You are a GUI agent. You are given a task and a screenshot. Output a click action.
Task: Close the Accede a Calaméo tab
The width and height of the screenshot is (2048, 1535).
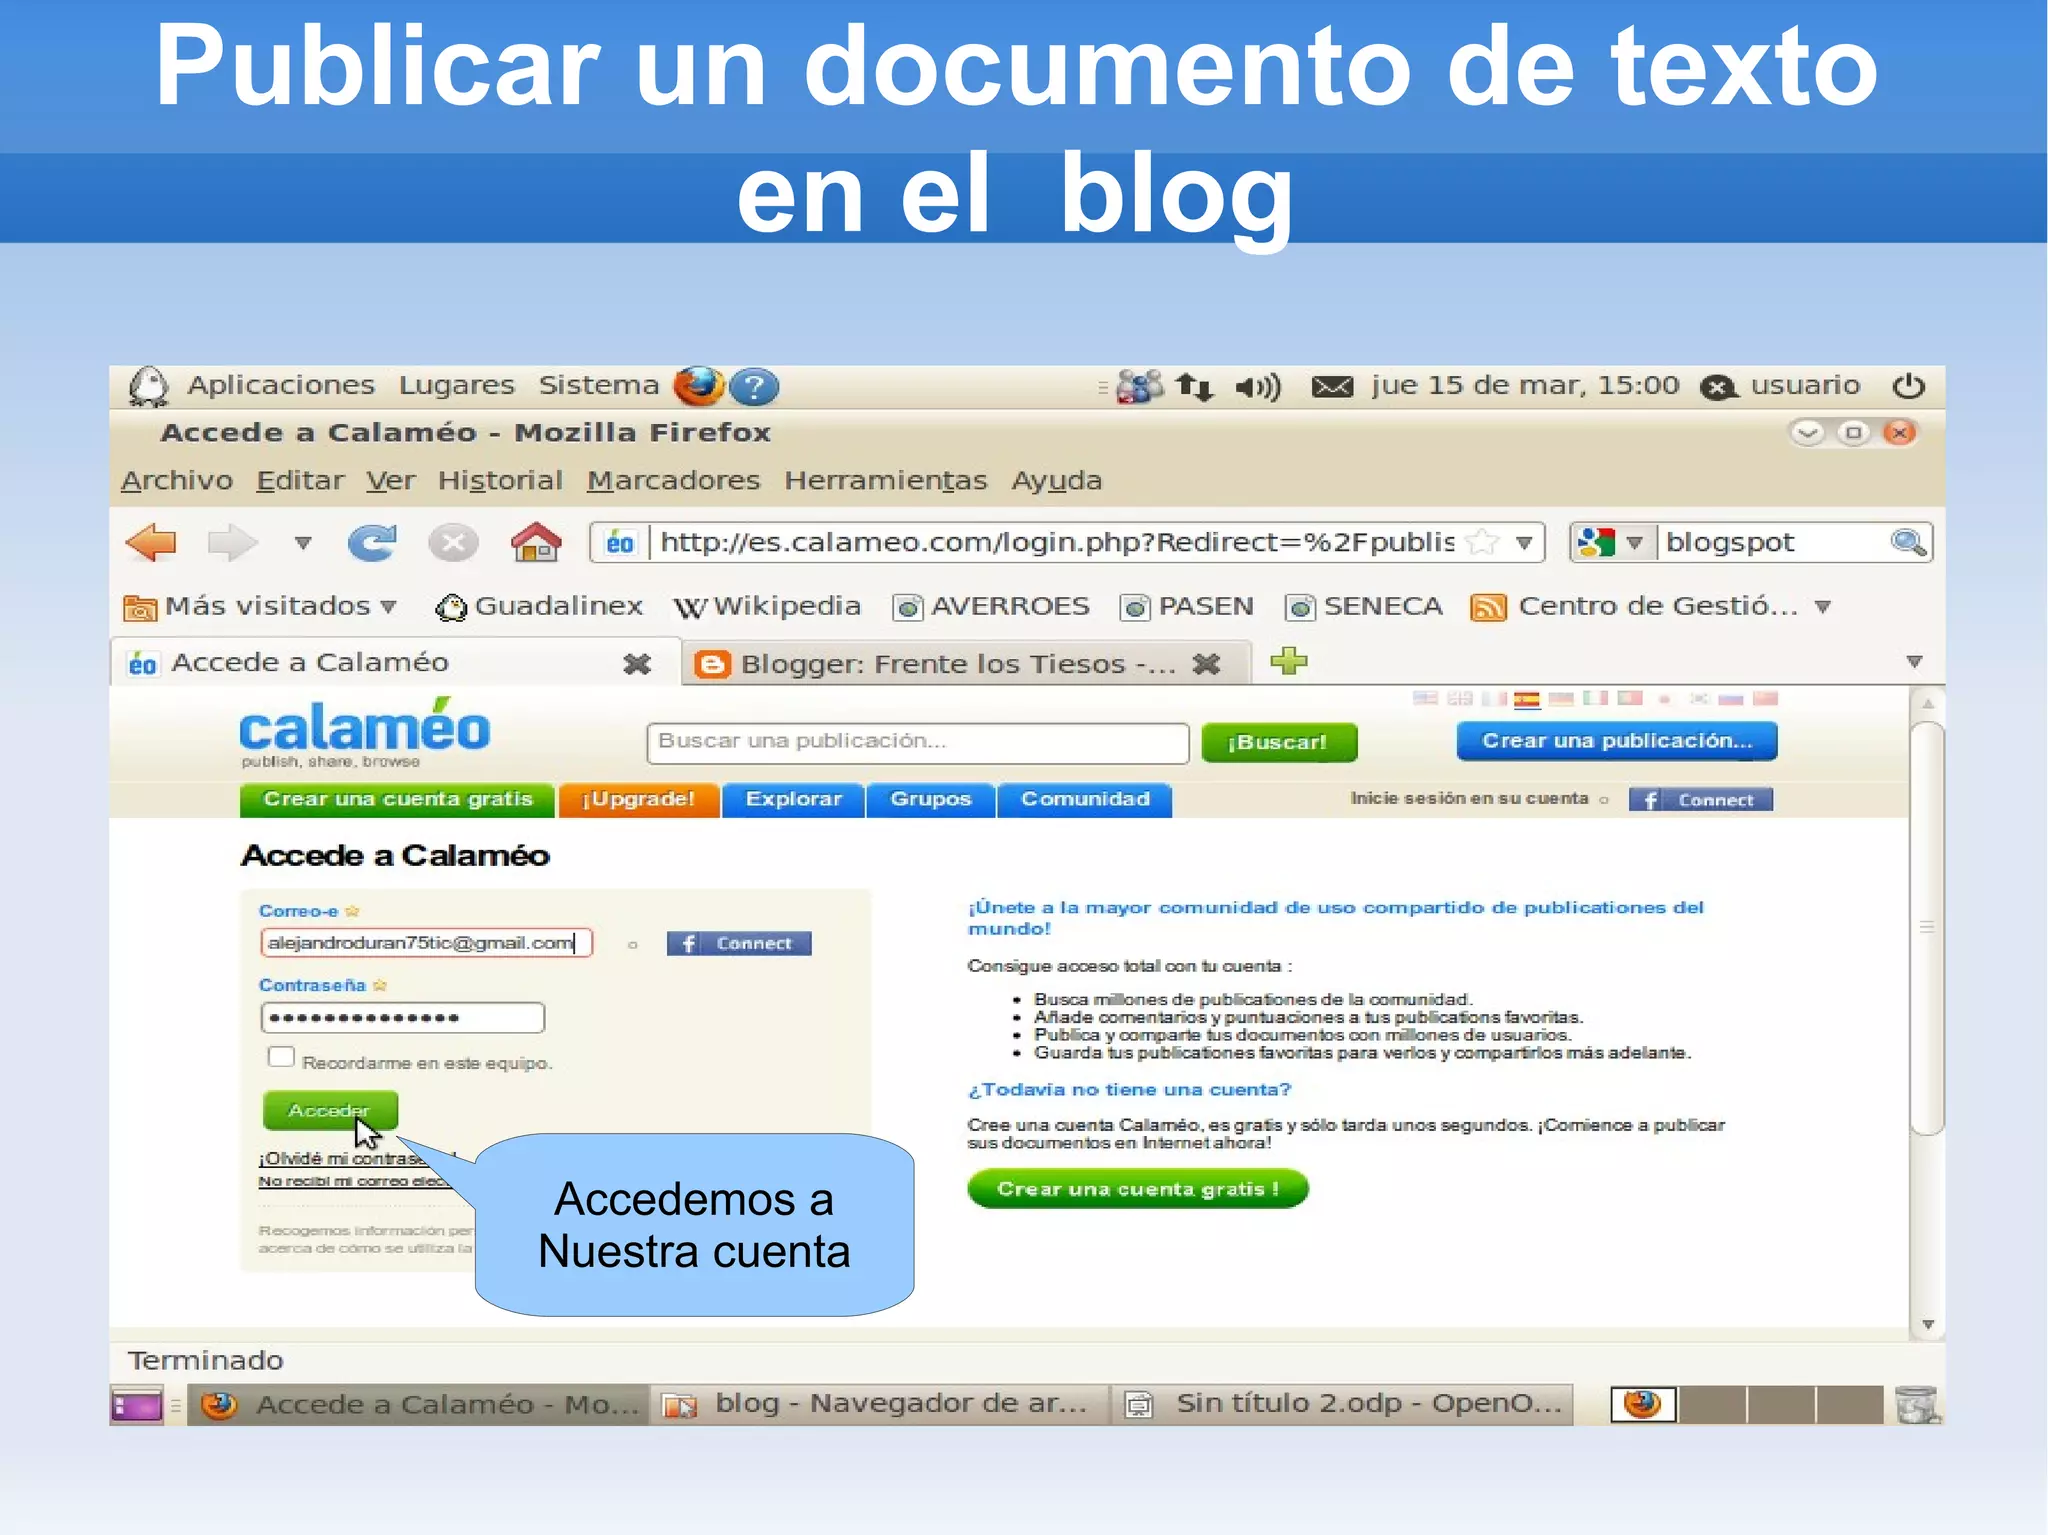click(x=637, y=664)
